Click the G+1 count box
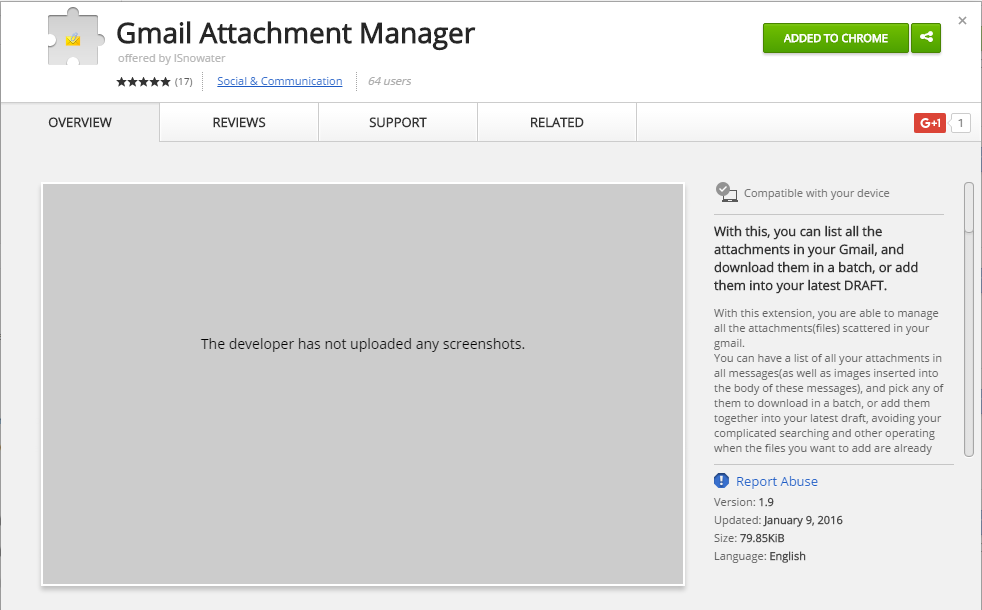 [960, 123]
